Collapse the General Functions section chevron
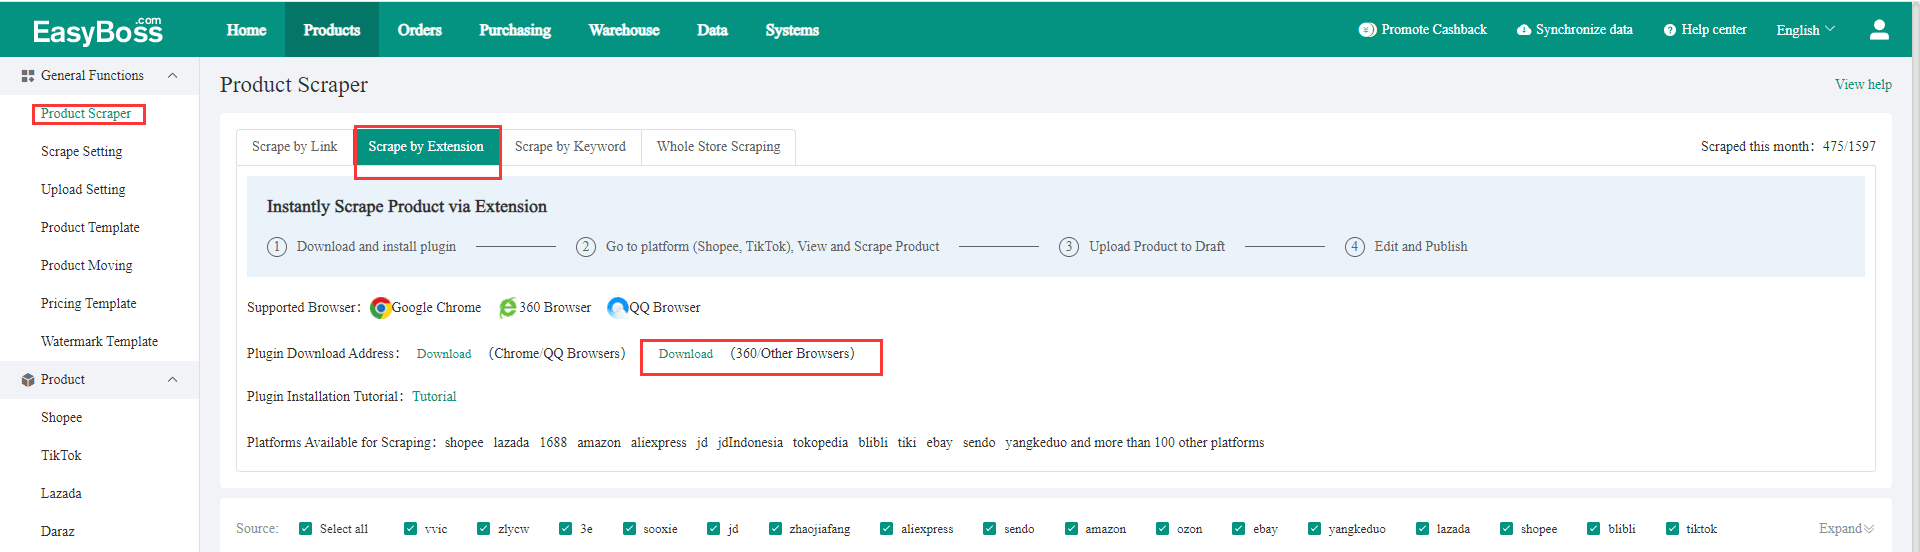The width and height of the screenshot is (1920, 552). click(172, 76)
